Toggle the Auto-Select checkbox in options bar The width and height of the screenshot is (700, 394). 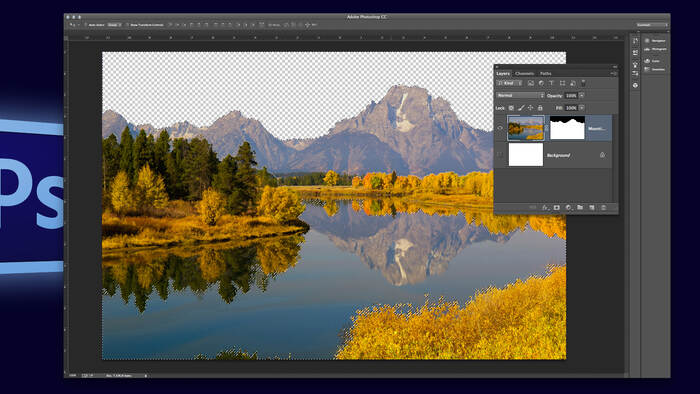coord(86,25)
